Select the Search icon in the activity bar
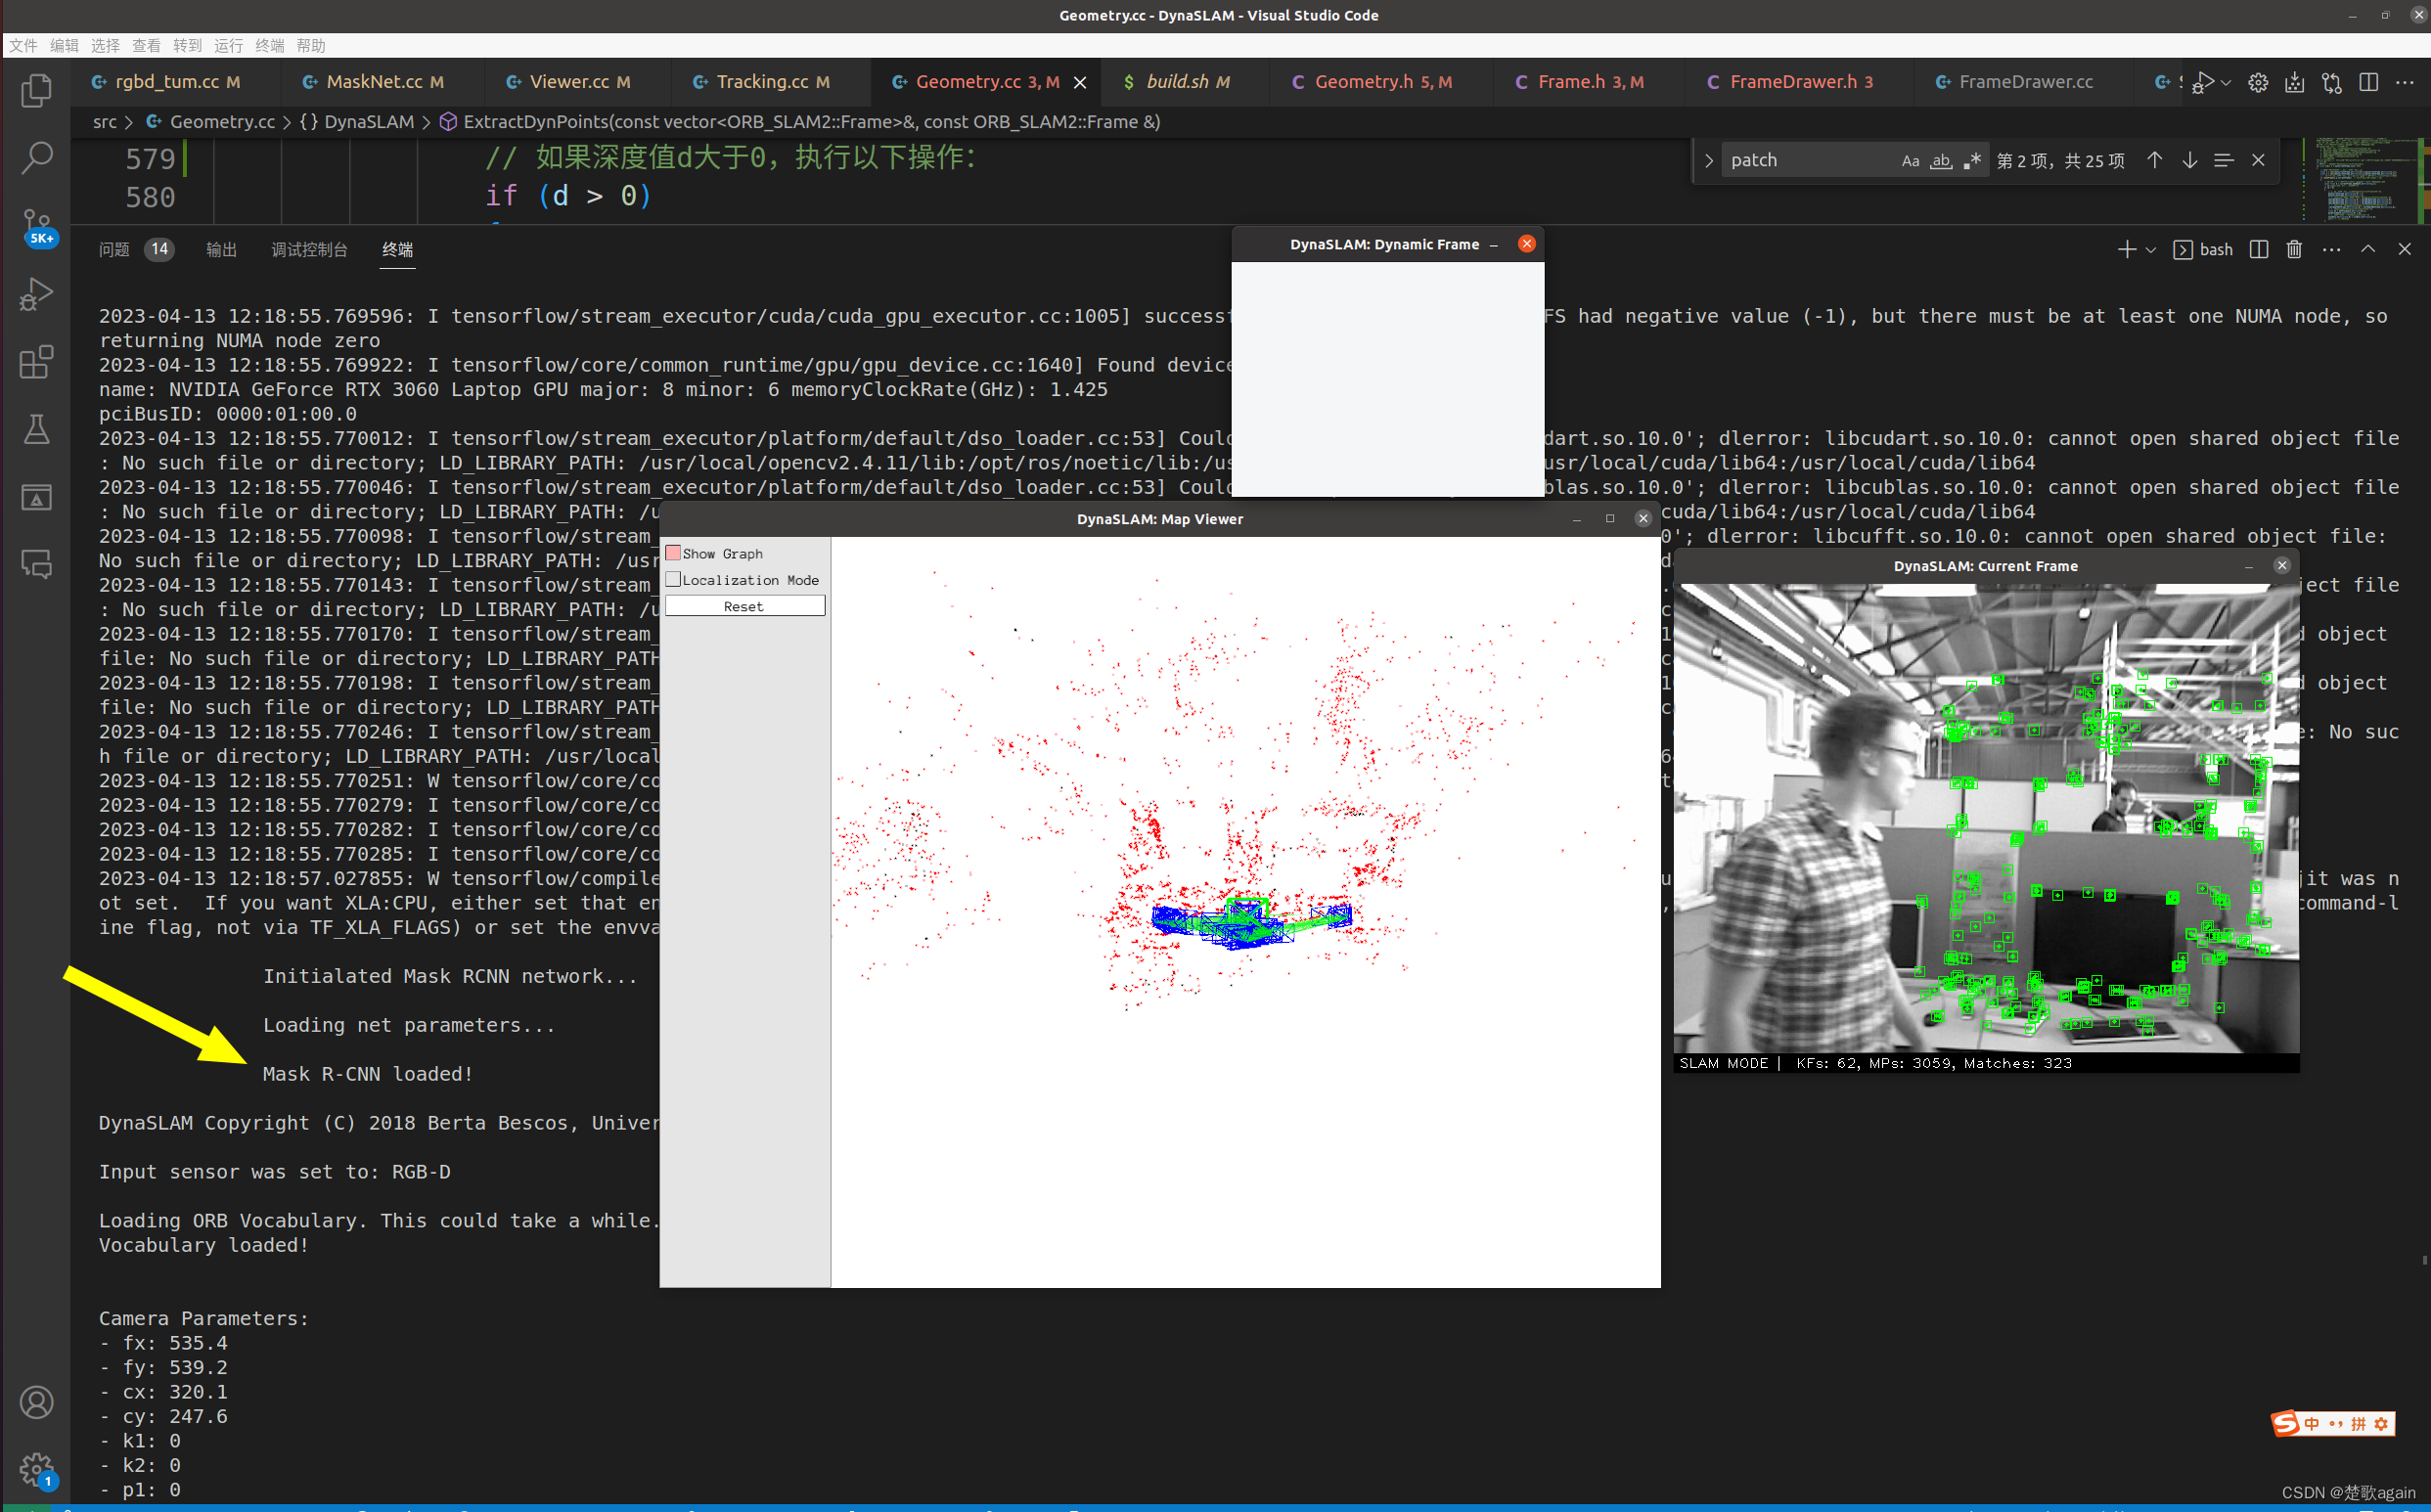This screenshot has width=2431, height=1512. [37, 157]
